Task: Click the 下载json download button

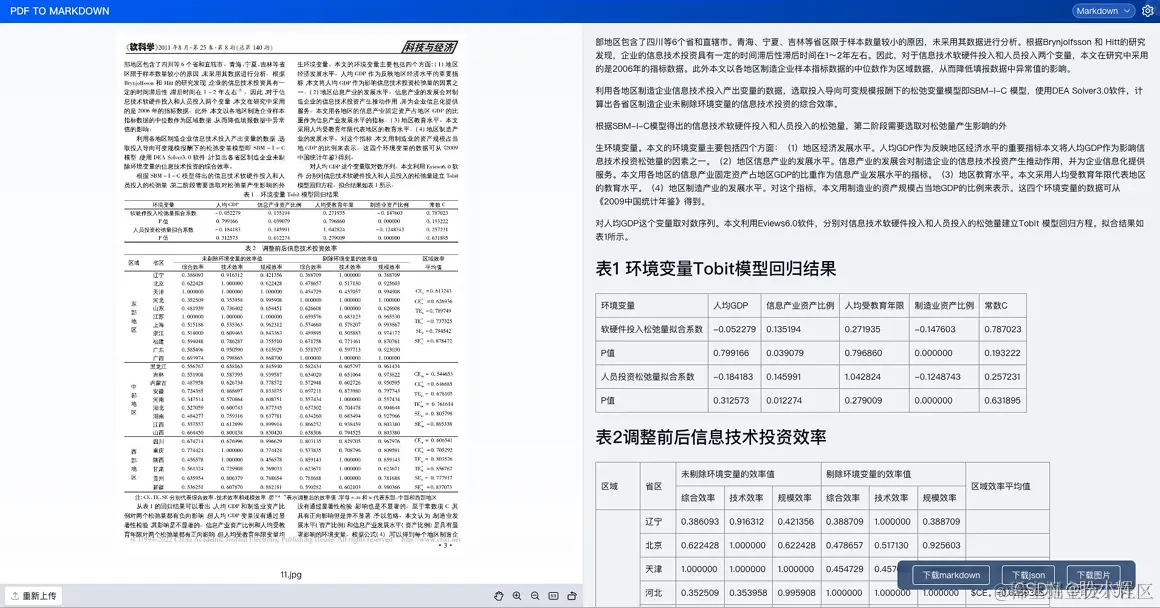Action: click(x=1027, y=575)
